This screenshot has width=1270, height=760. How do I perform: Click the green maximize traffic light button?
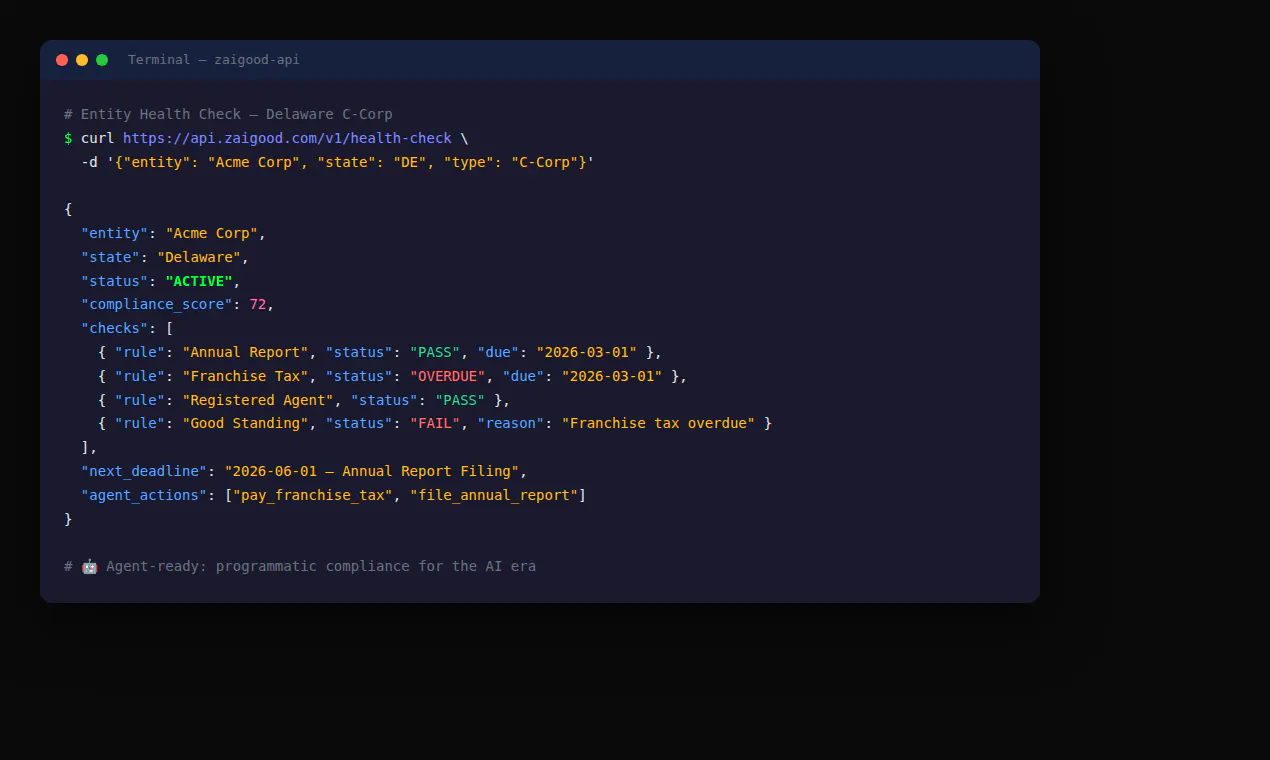(x=102, y=60)
